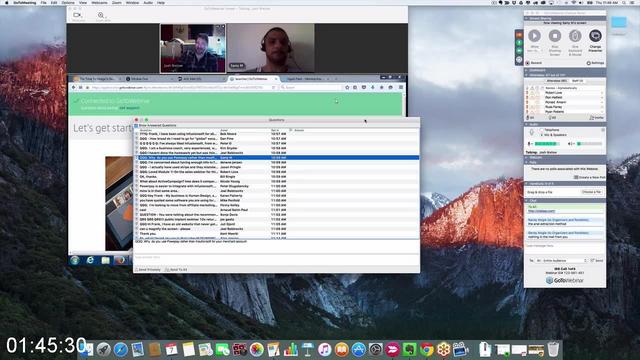The image size is (640, 360).
Task: Select the question row from Samy M
Action: [276, 158]
